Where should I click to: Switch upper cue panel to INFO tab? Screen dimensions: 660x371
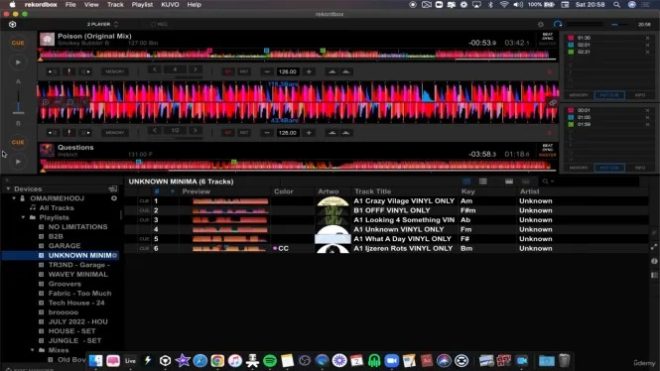pos(640,95)
